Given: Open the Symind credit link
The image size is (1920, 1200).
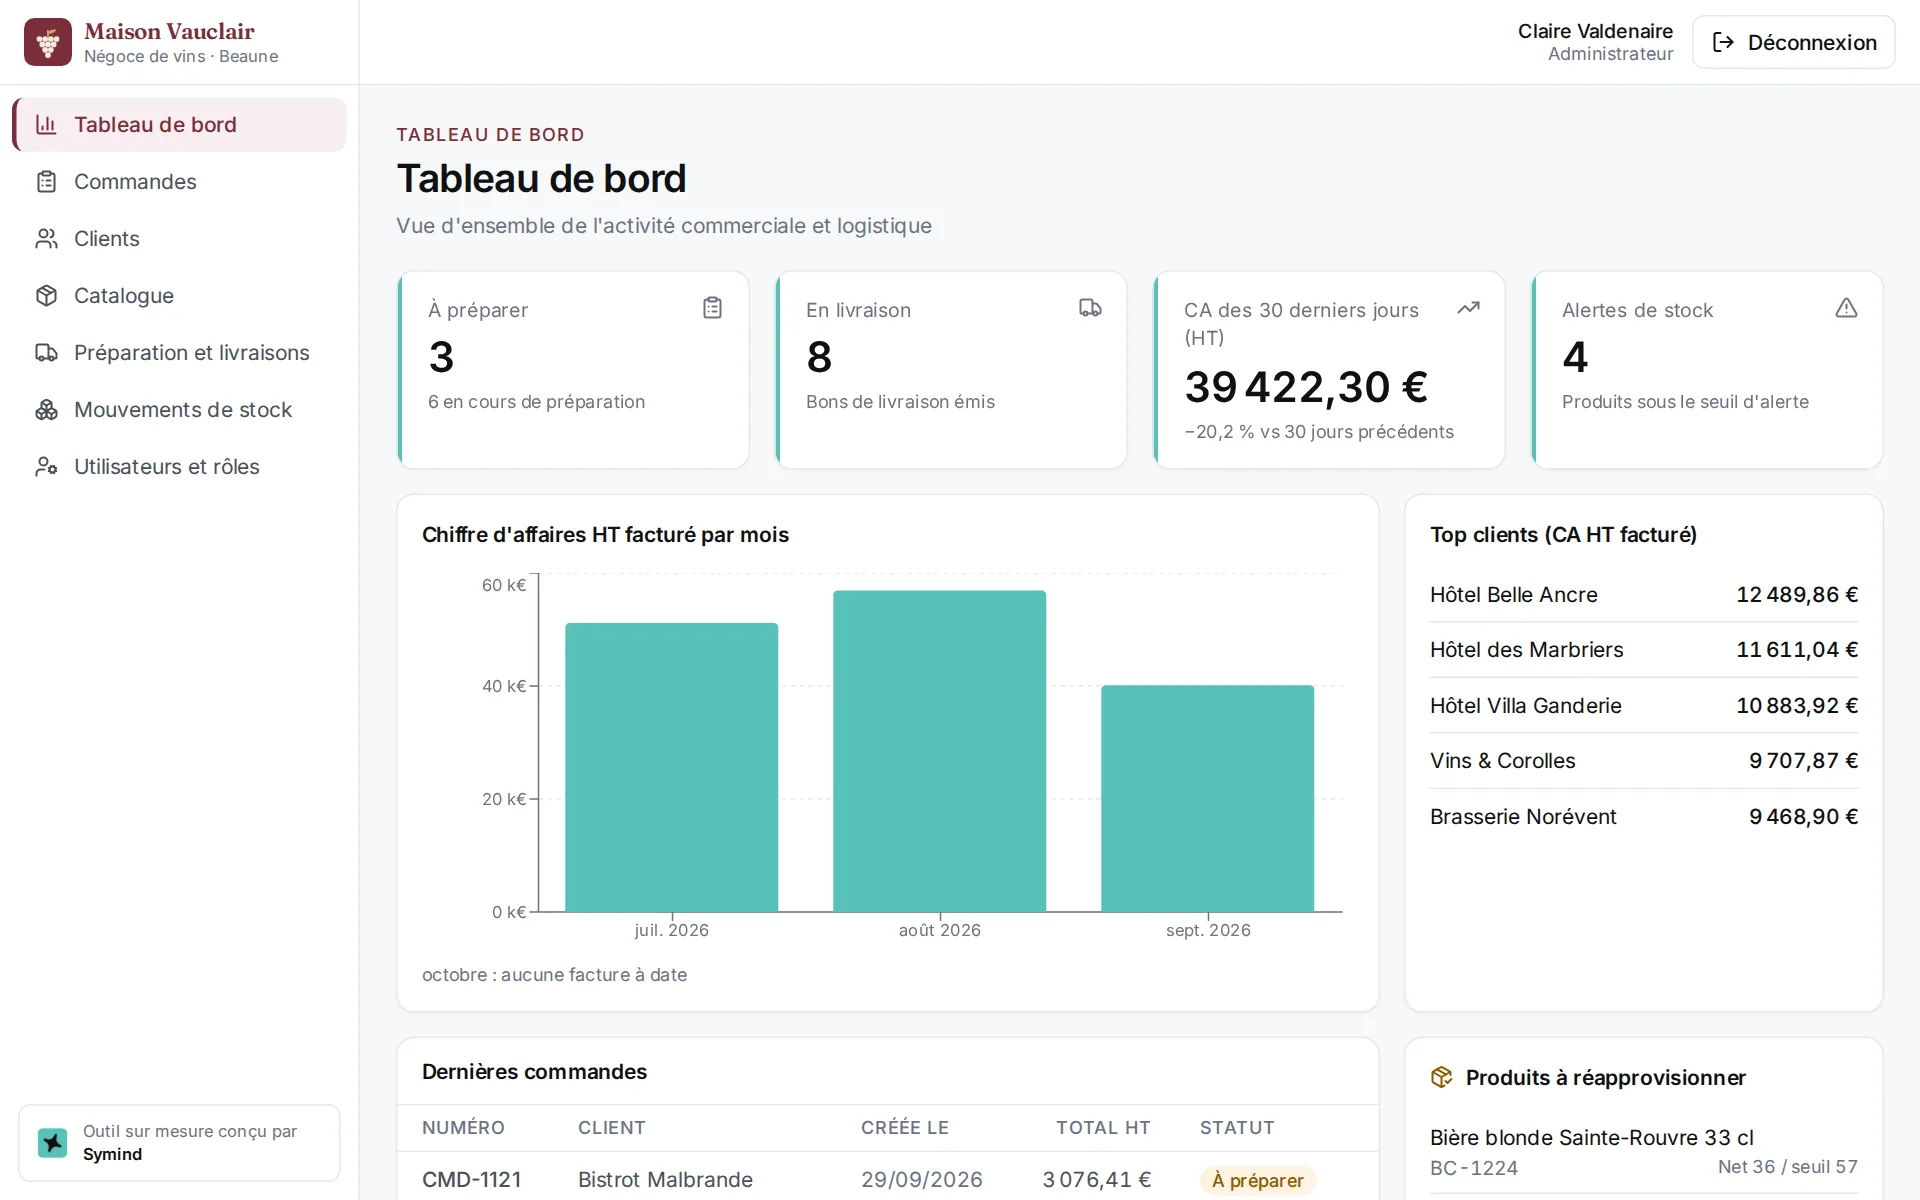Looking at the screenshot, I should [179, 1143].
